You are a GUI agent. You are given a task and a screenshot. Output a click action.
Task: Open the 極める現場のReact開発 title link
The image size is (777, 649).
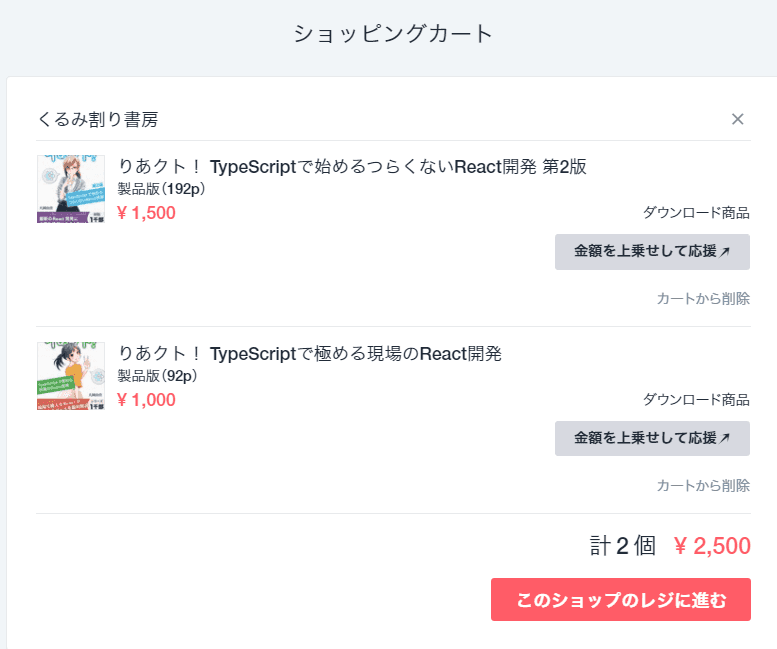click(310, 353)
